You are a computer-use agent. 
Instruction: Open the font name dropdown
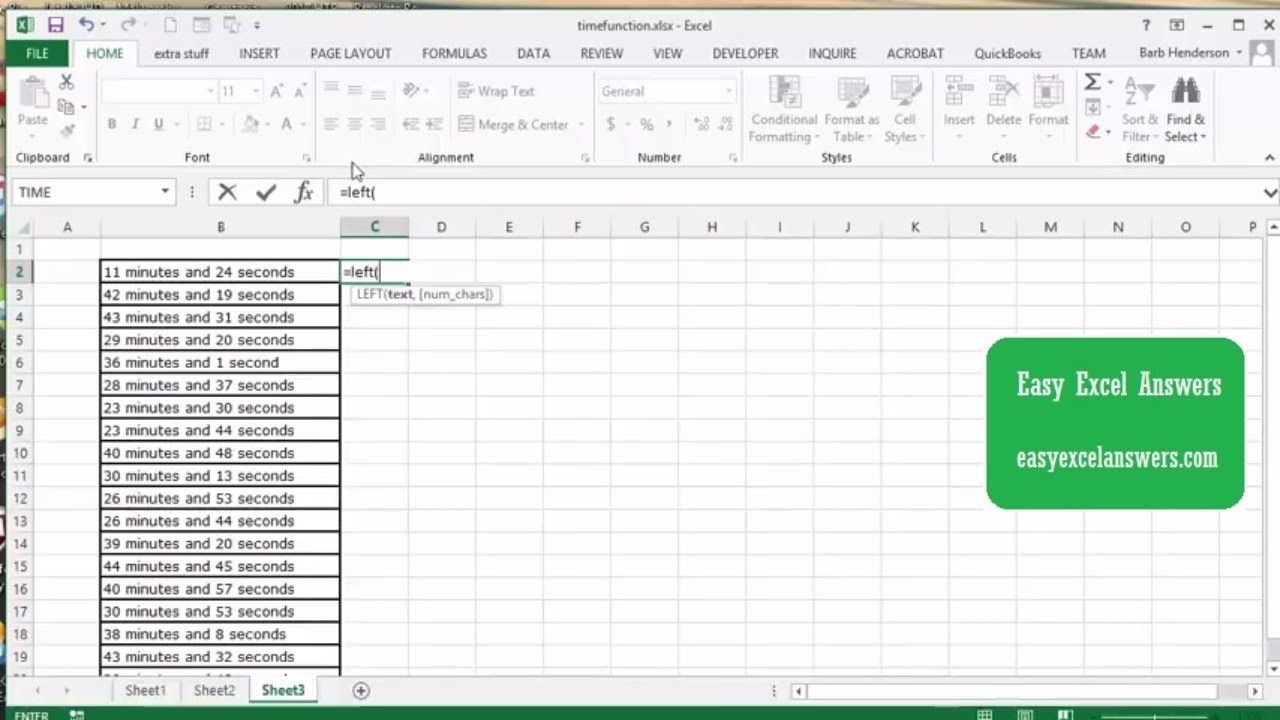pyautogui.click(x=210, y=91)
